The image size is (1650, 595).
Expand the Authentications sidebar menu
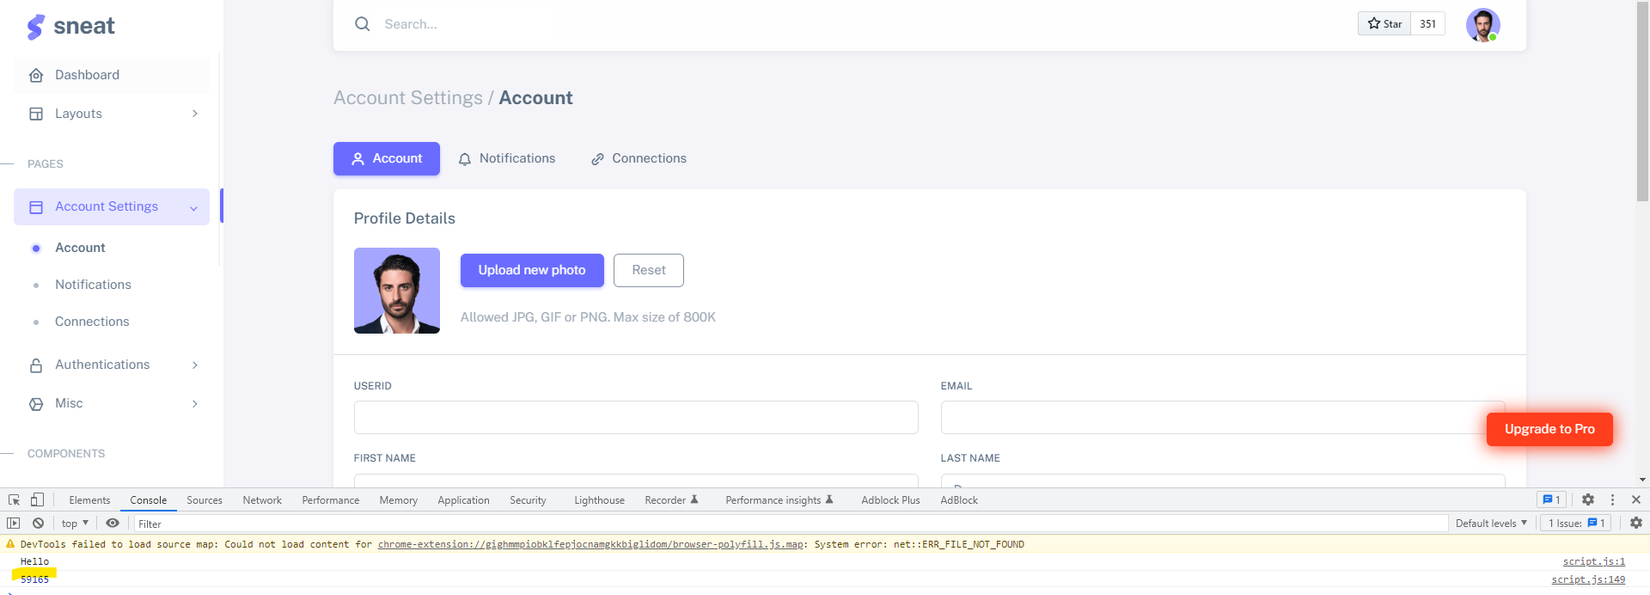(112, 365)
